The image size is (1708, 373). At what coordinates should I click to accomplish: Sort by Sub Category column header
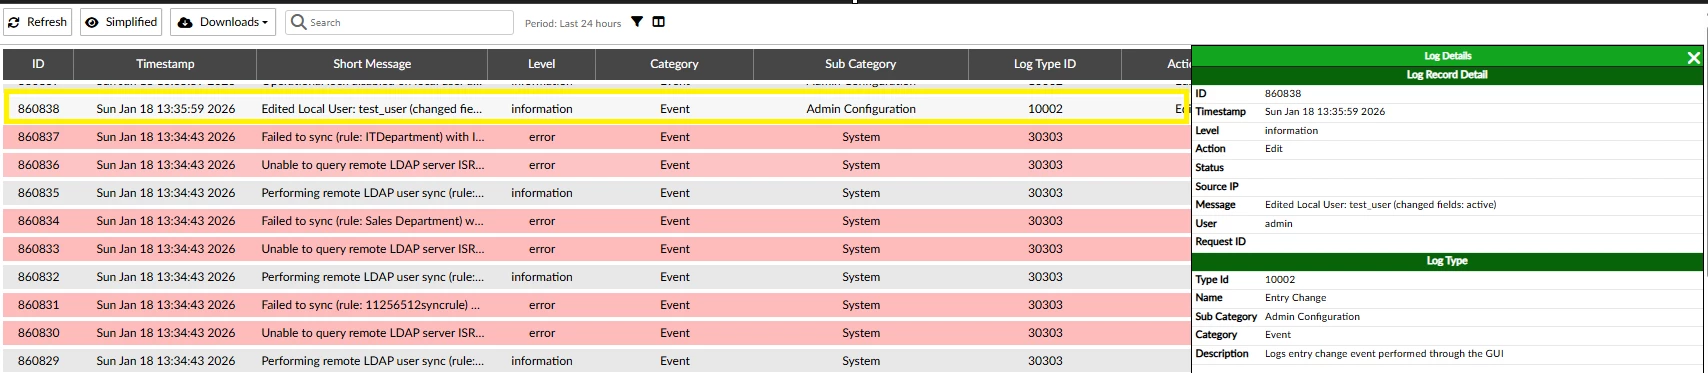(x=860, y=64)
